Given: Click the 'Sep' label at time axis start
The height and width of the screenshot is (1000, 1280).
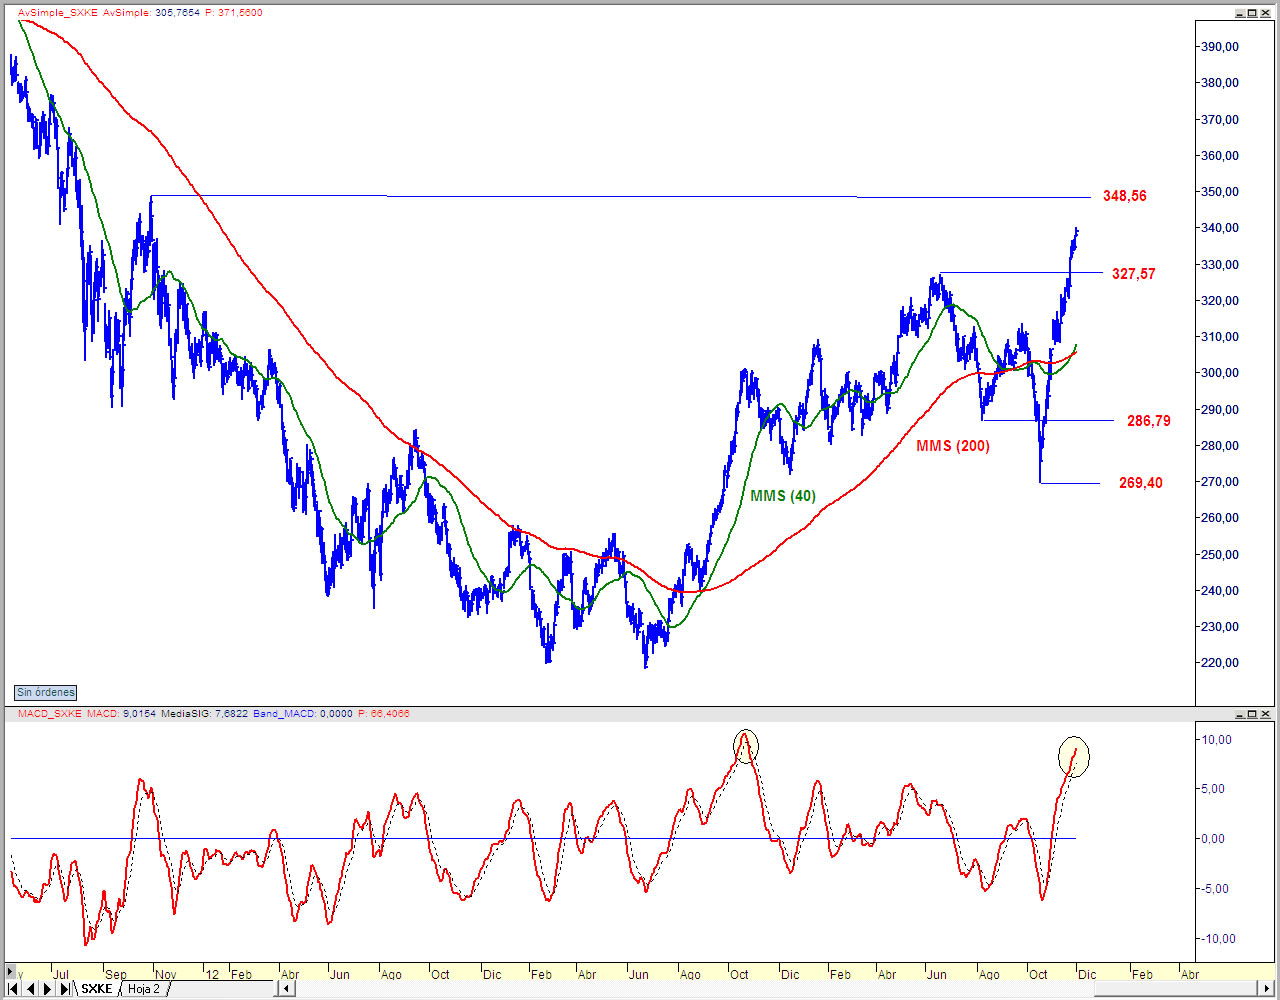Looking at the screenshot, I should click(116, 974).
